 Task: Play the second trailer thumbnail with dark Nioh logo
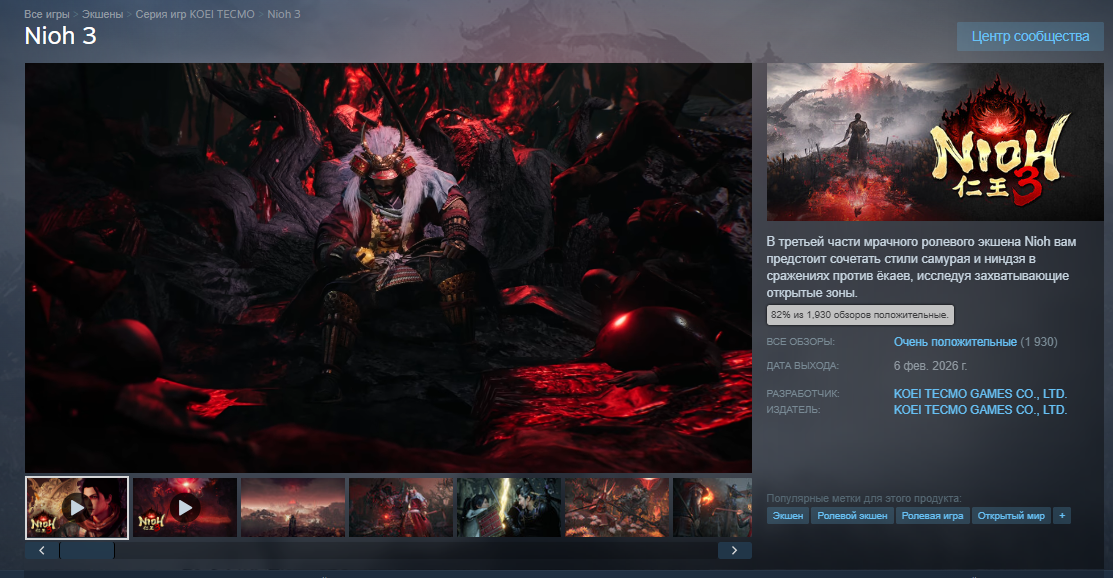pyautogui.click(x=185, y=507)
